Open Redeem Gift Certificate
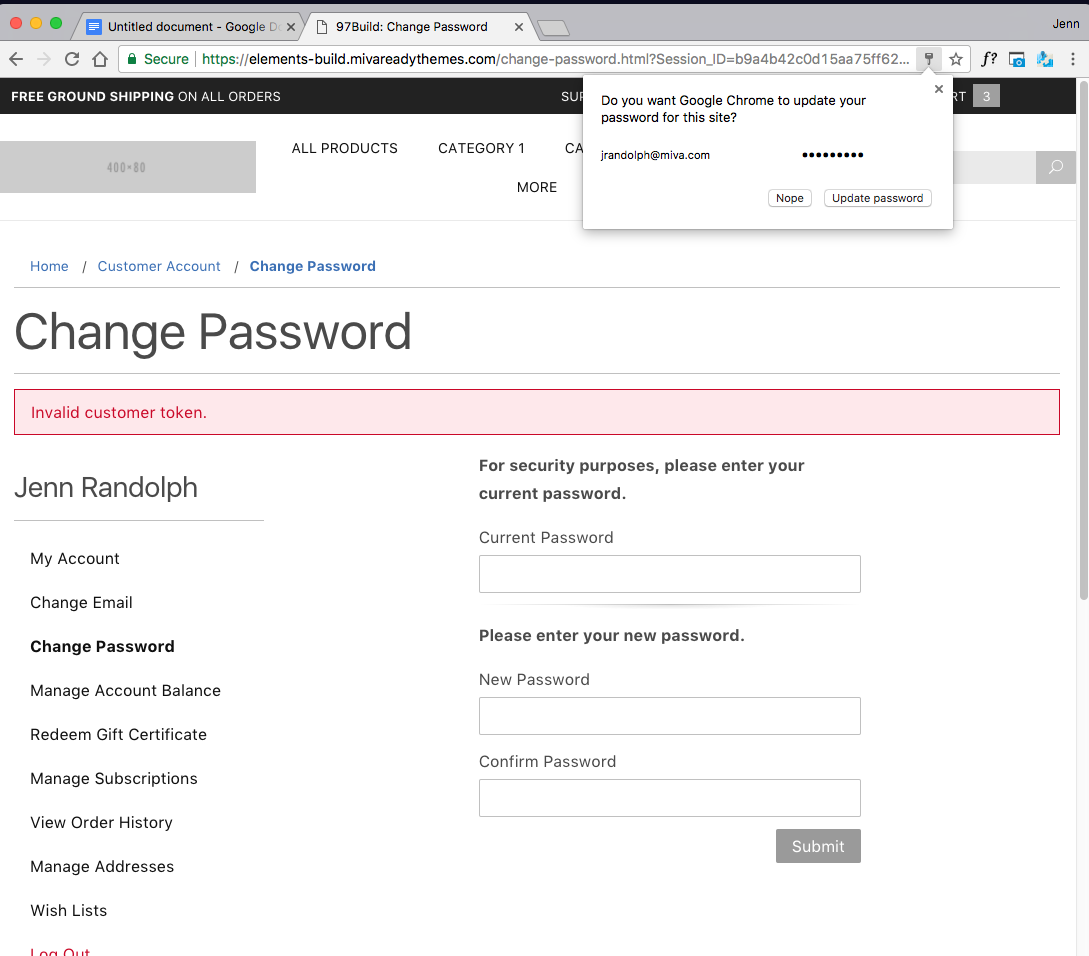The height and width of the screenshot is (956, 1089). tap(119, 734)
